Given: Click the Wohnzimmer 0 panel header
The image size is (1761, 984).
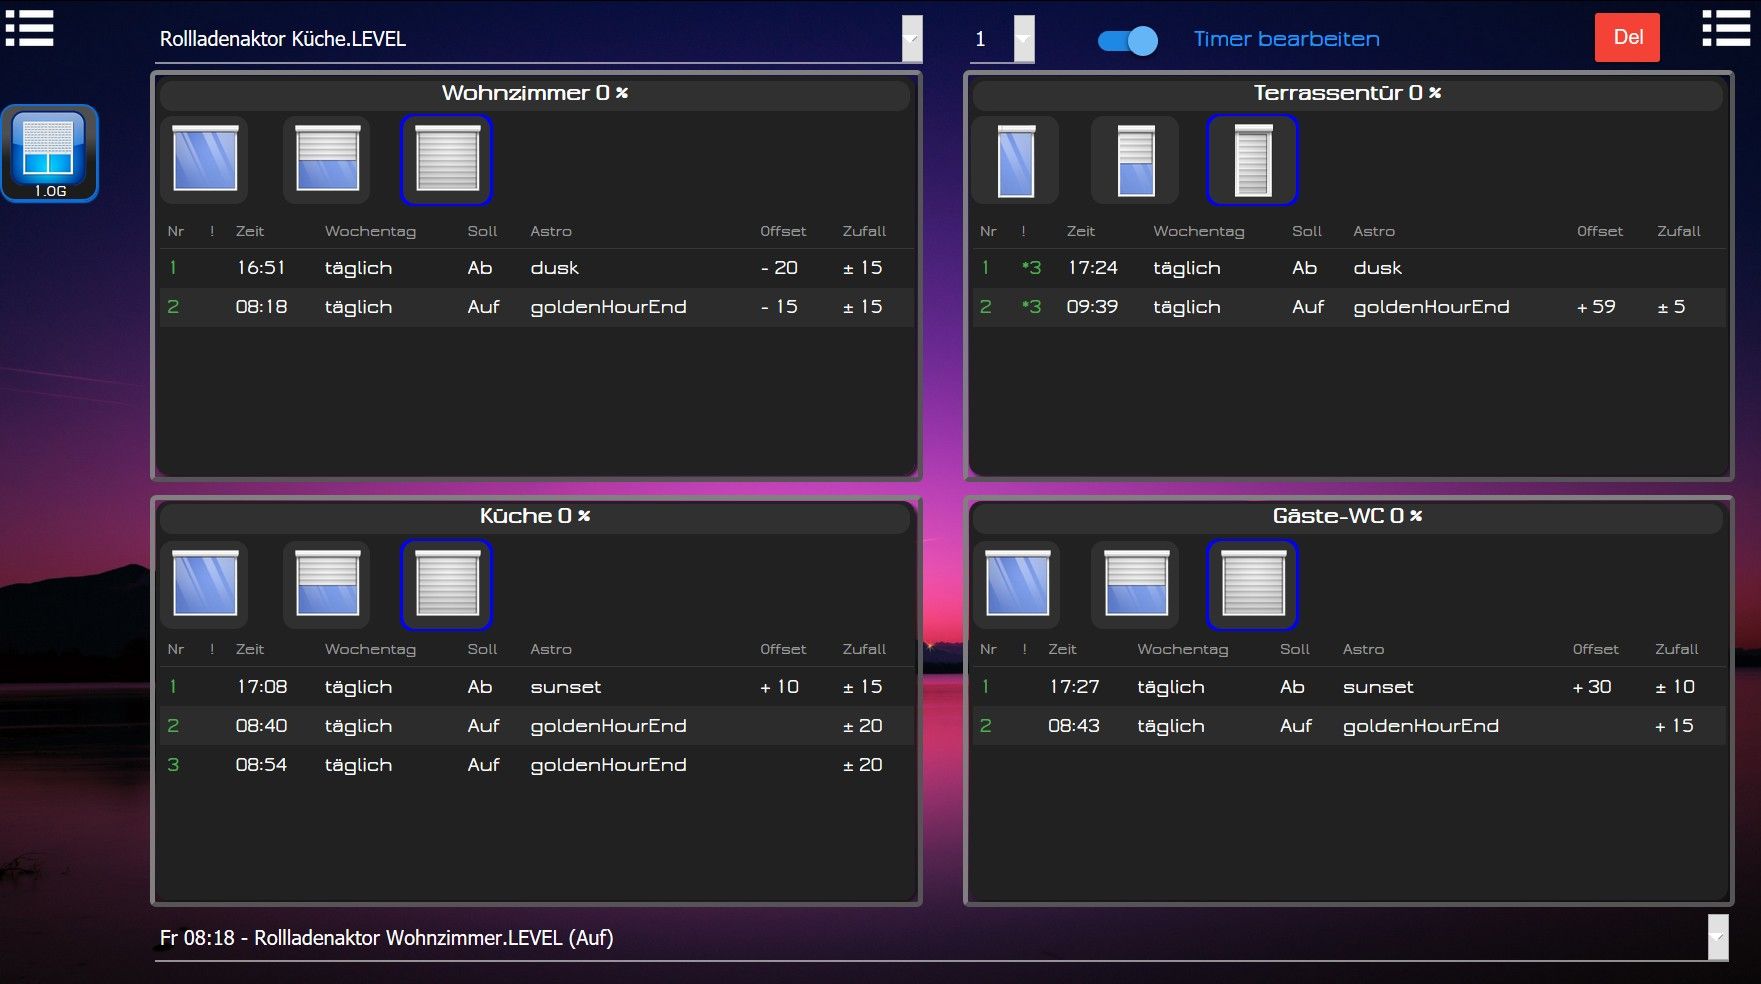Looking at the screenshot, I should coord(535,93).
